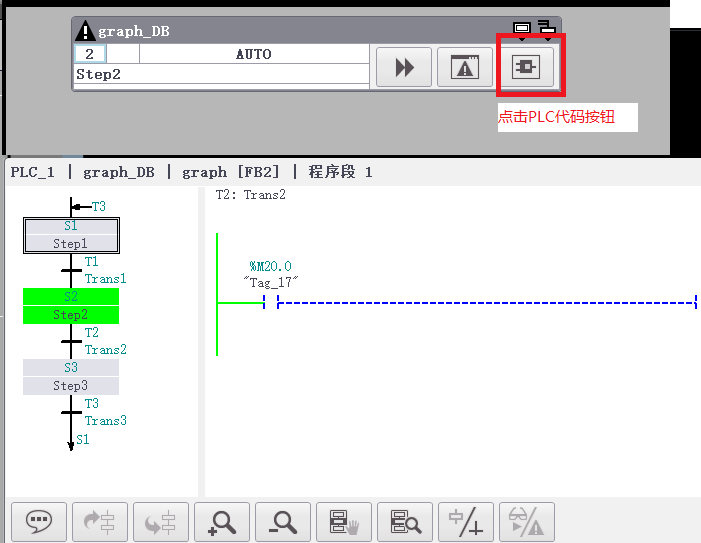This screenshot has width=701, height=543.
Task: Click the network search magnifier button
Action: pos(405,522)
